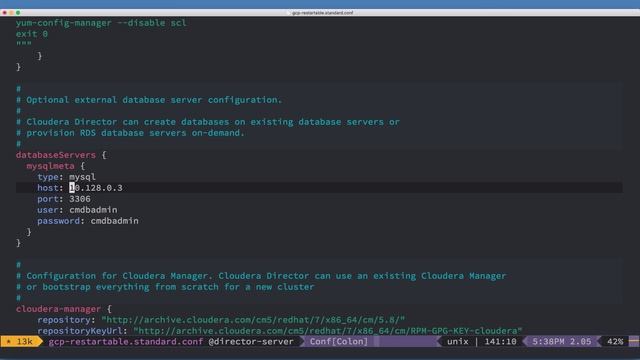640x360 pixels.
Task: Click comment line starting 'Cloudera Director can create databases'
Action: pyautogui.click(x=208, y=122)
